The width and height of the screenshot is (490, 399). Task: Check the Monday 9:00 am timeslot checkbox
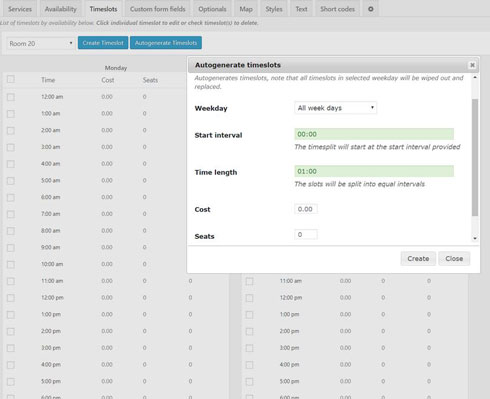tap(11, 248)
